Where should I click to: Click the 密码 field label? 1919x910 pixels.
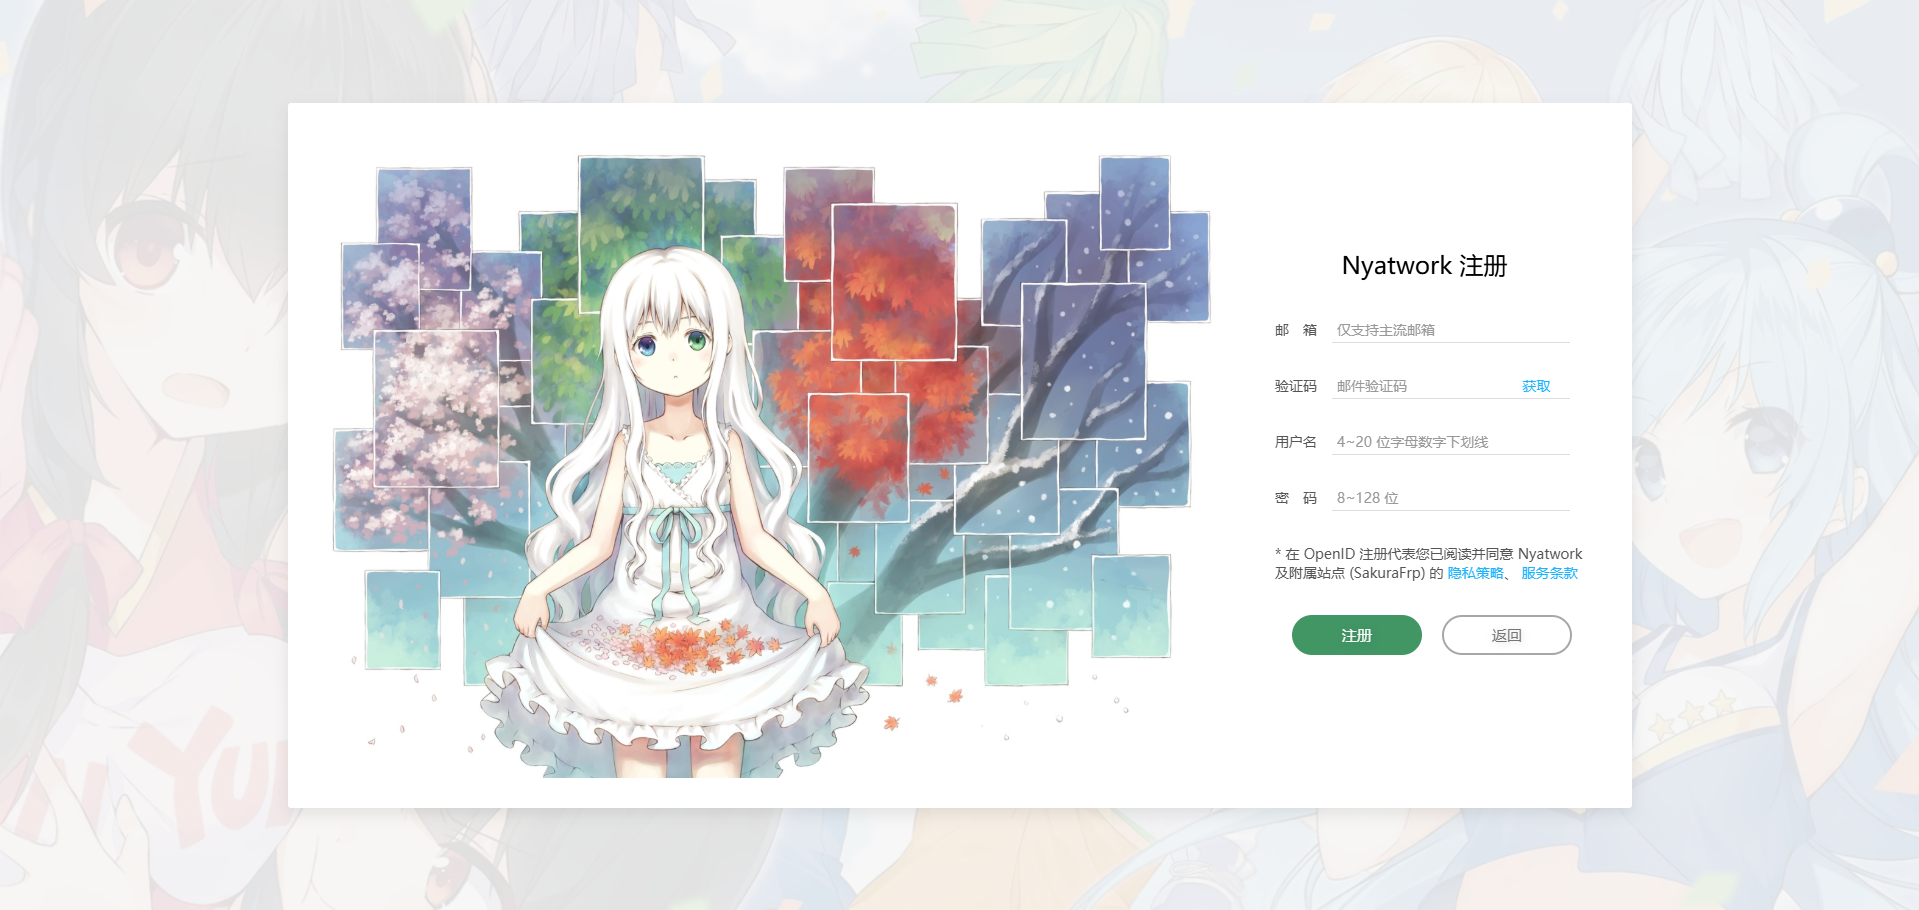point(1295,498)
